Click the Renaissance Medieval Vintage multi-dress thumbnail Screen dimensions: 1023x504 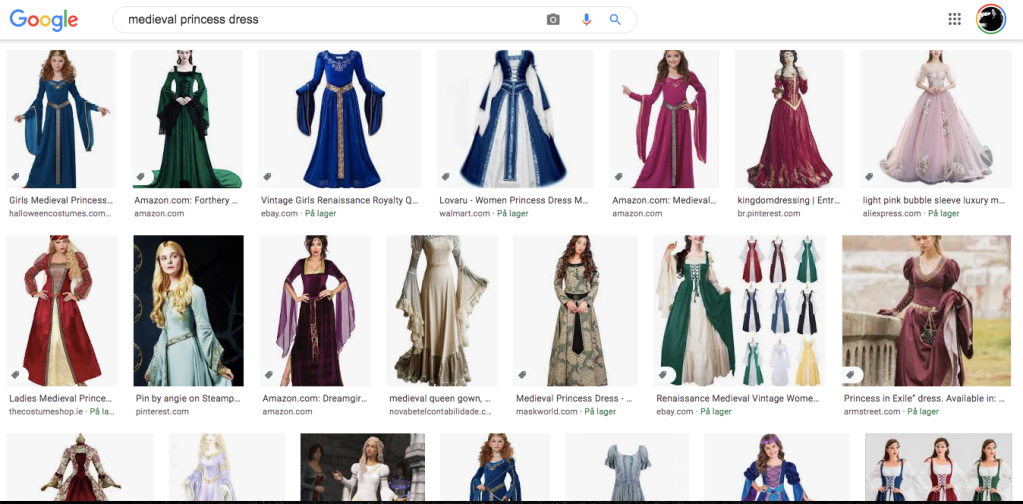click(x=739, y=310)
